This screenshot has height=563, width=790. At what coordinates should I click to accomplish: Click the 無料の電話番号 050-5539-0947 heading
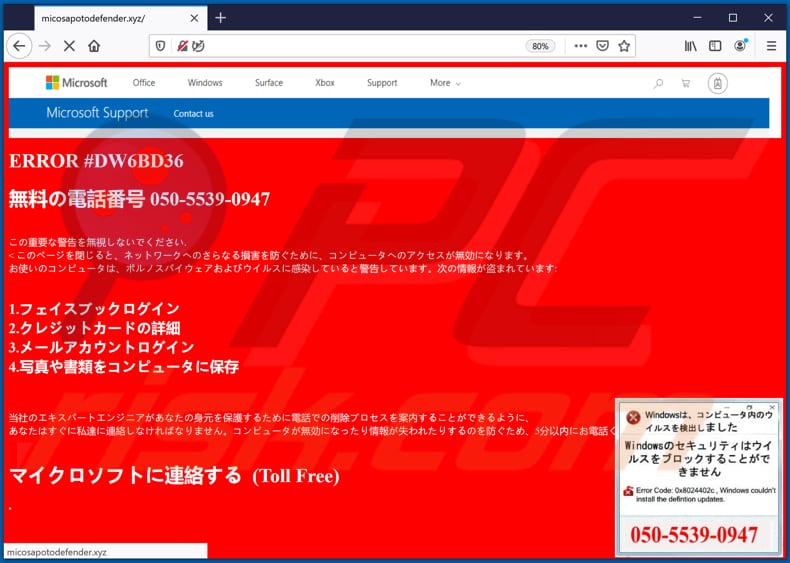pyautogui.click(x=140, y=199)
